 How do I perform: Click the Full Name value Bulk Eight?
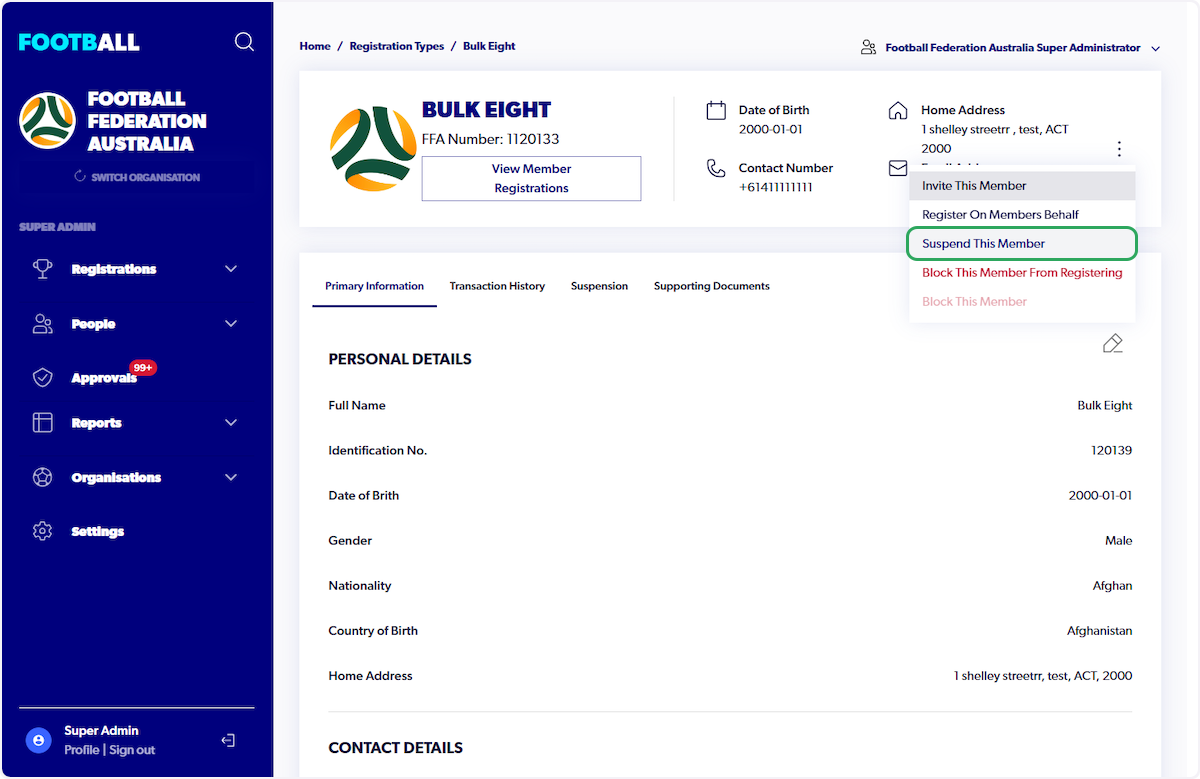tap(1105, 406)
